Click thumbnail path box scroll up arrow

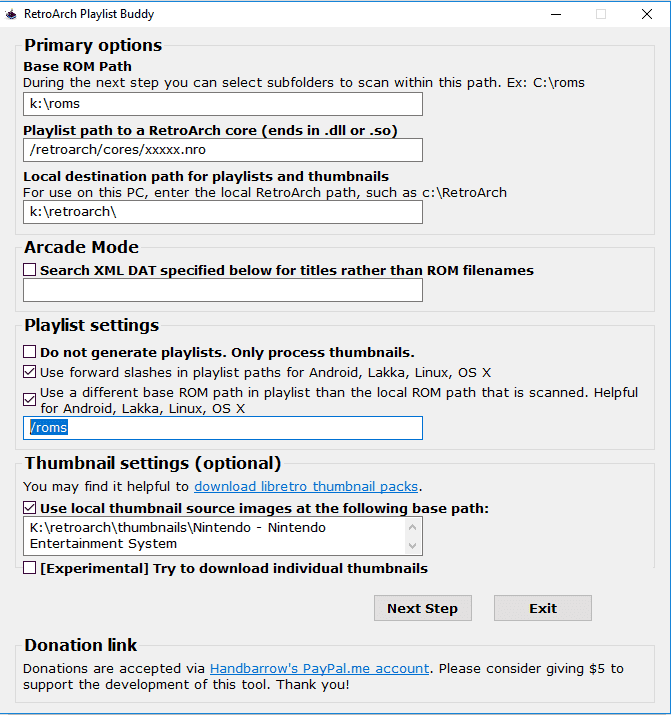tap(413, 527)
